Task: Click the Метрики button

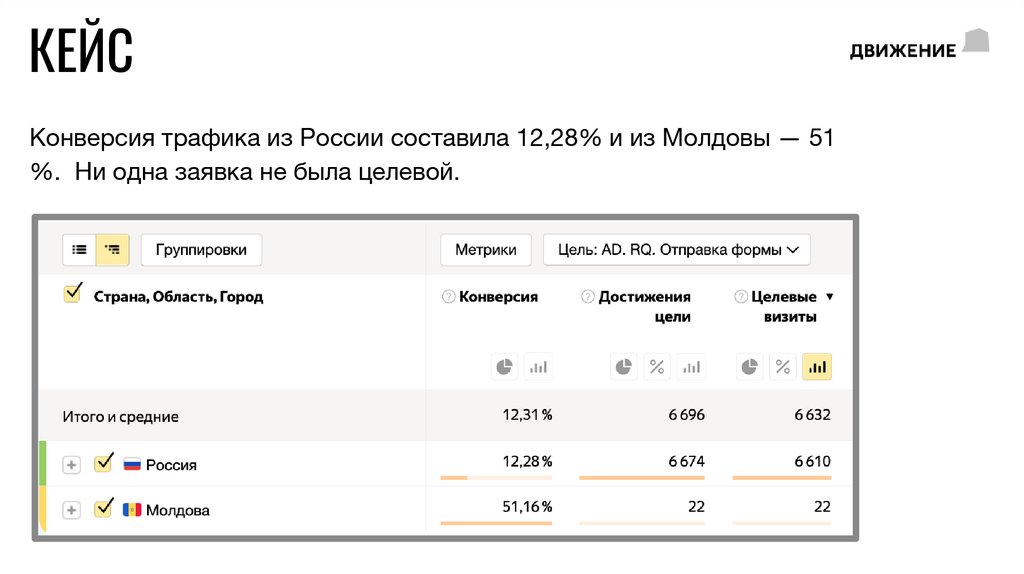Action: pos(486,250)
